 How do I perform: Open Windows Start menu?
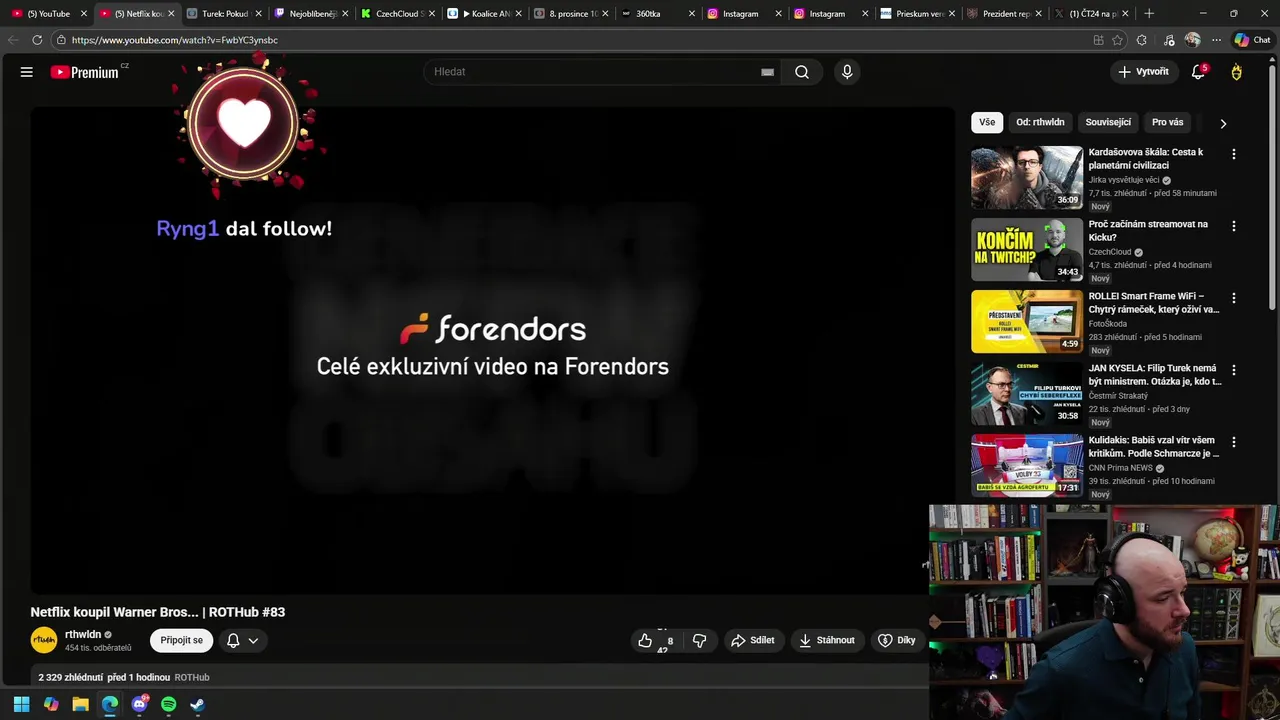(x=21, y=704)
